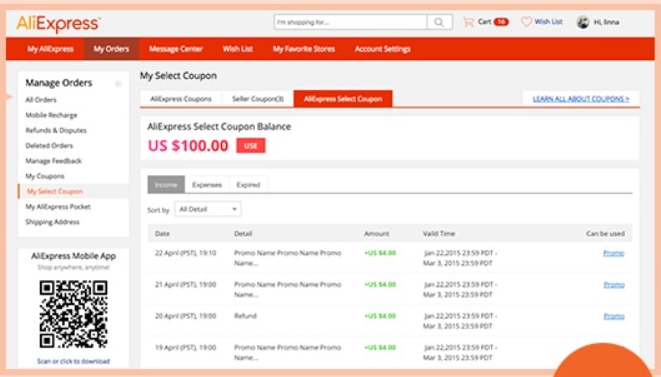Image resolution: width=661 pixels, height=377 pixels.
Task: Select AliExpress Select Coupon tab
Action: pyautogui.click(x=343, y=99)
